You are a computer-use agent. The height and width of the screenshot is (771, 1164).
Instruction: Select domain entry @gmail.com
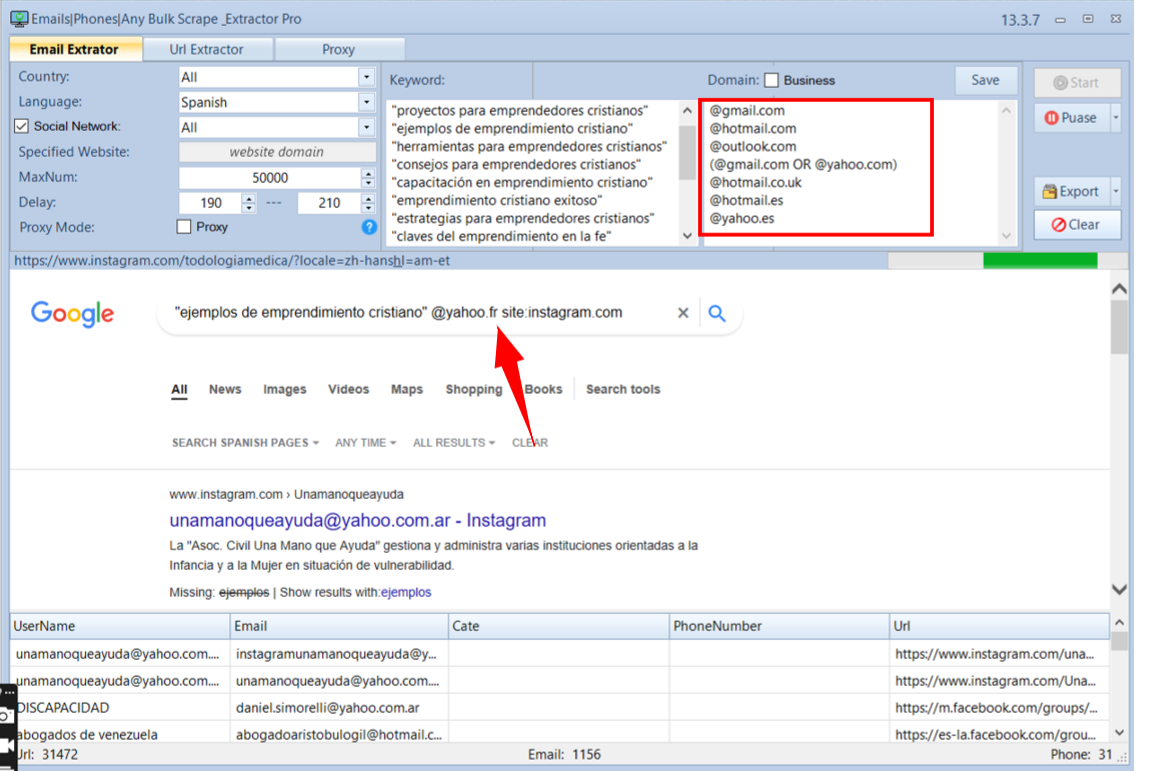click(747, 111)
